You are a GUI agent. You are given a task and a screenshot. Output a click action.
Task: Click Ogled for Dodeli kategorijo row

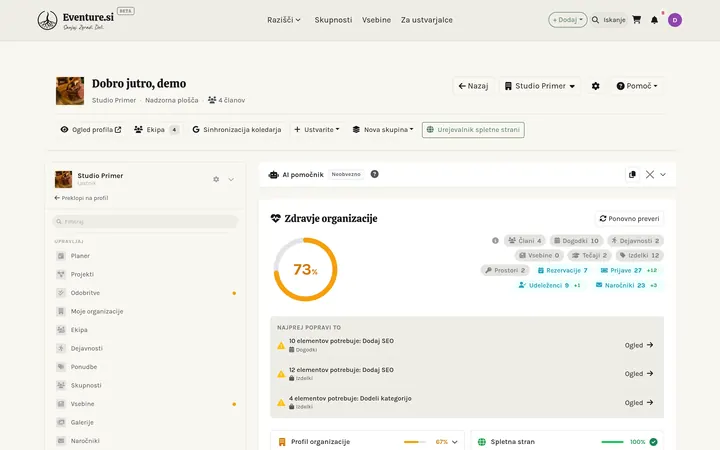click(639, 403)
